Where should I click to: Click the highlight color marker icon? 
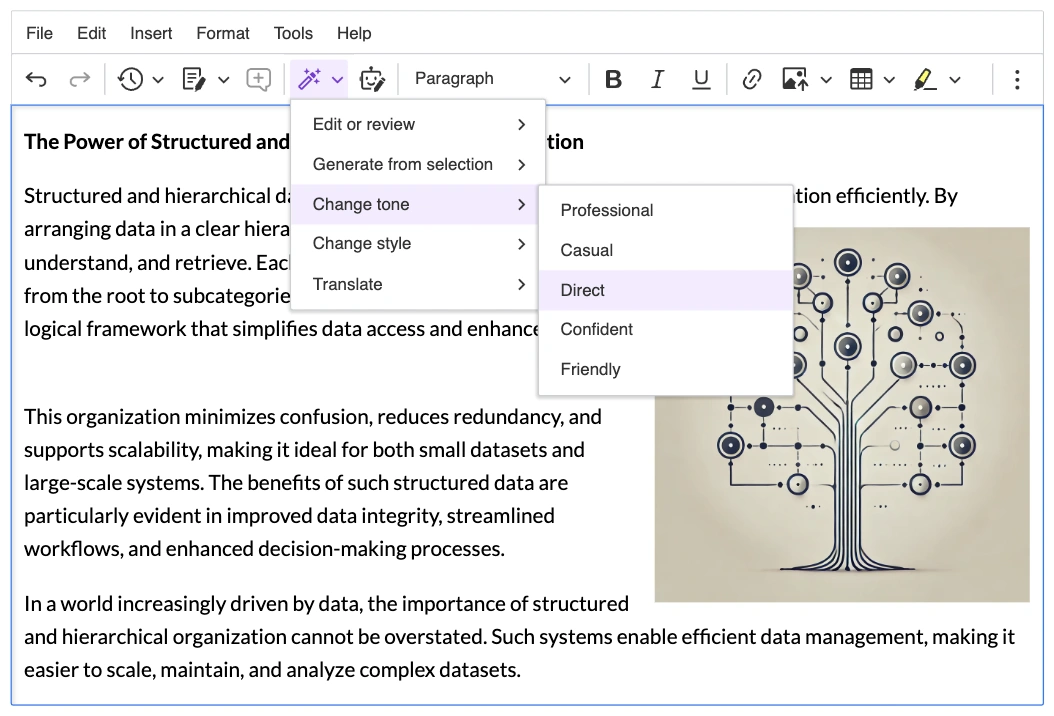point(925,79)
